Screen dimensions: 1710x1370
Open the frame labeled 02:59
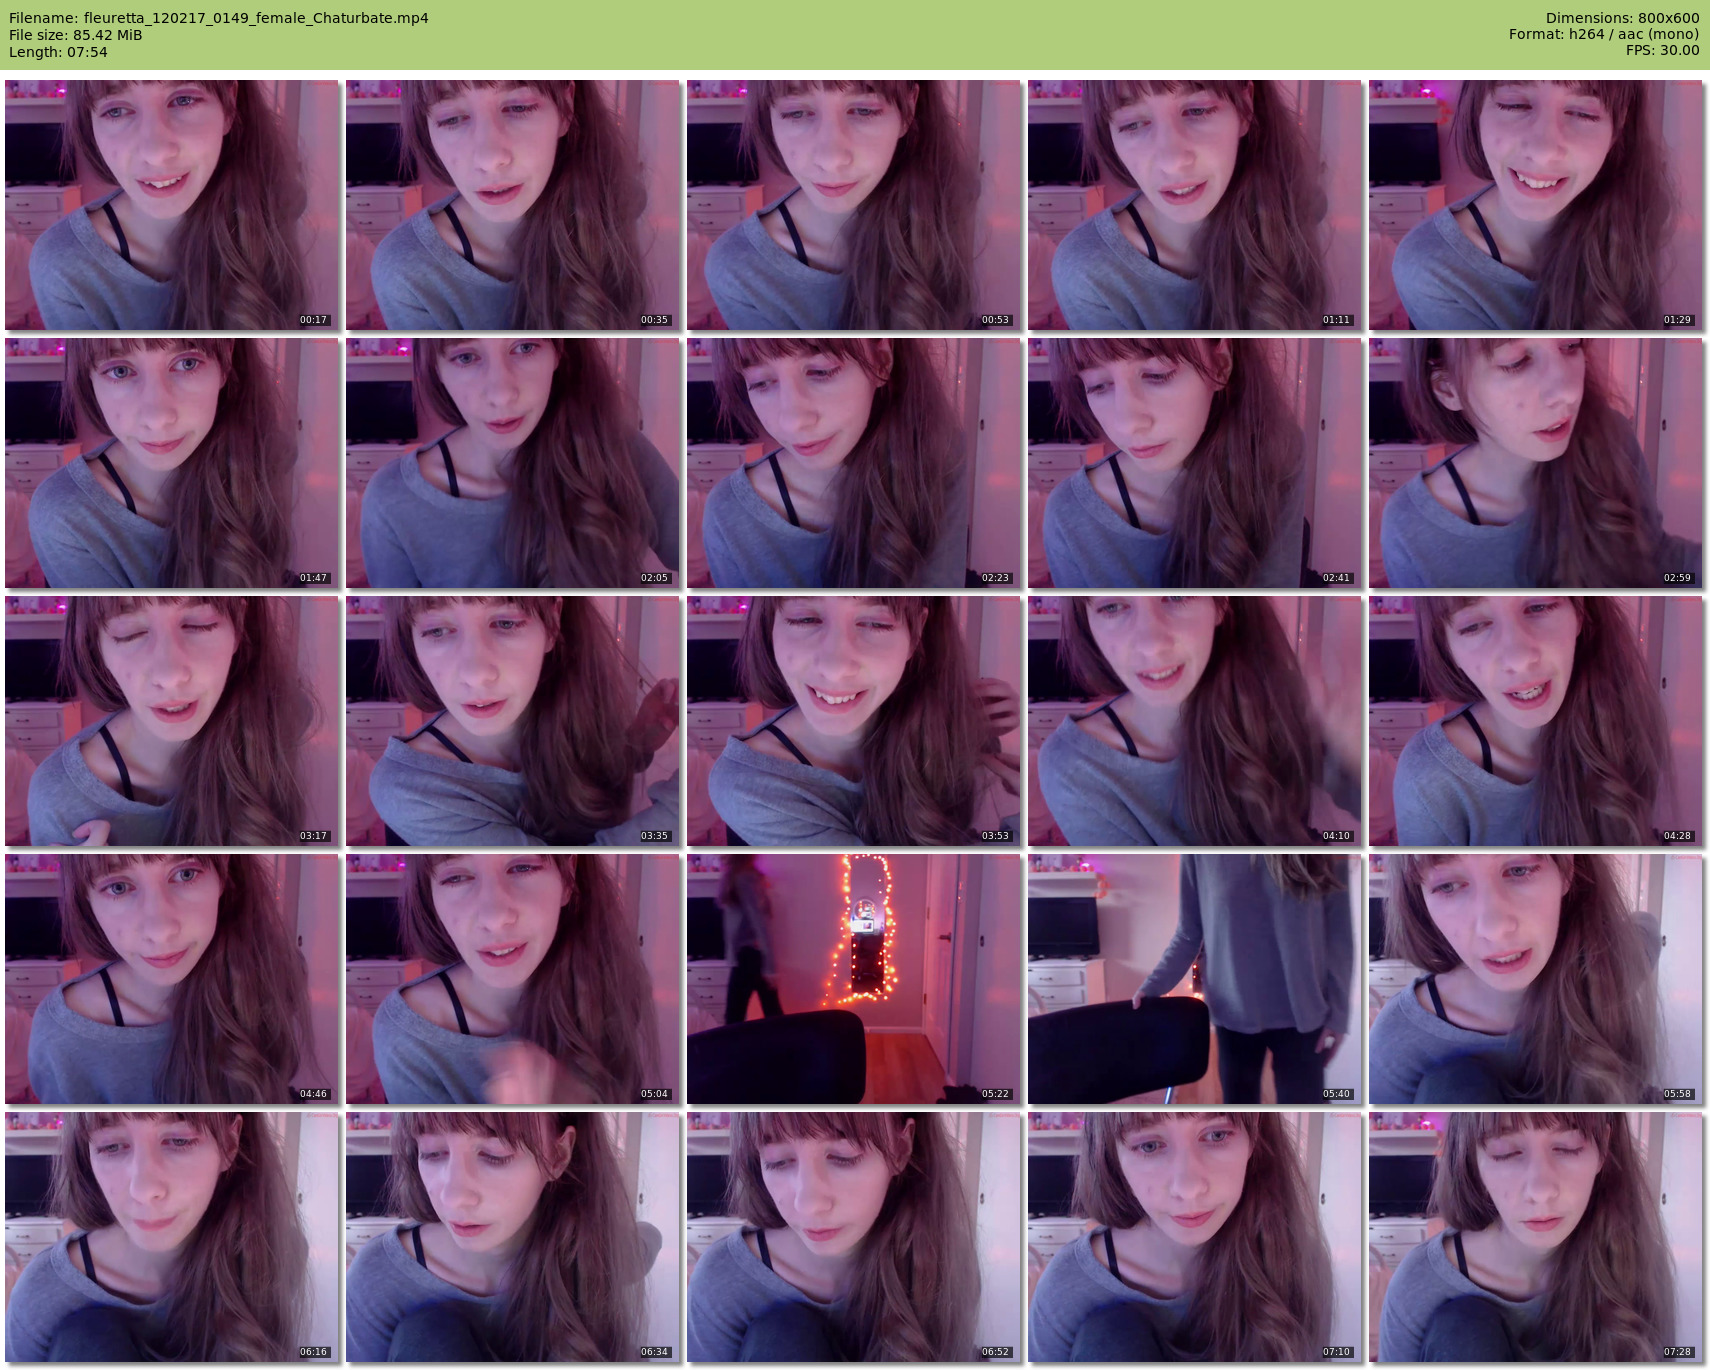pyautogui.click(x=1535, y=463)
